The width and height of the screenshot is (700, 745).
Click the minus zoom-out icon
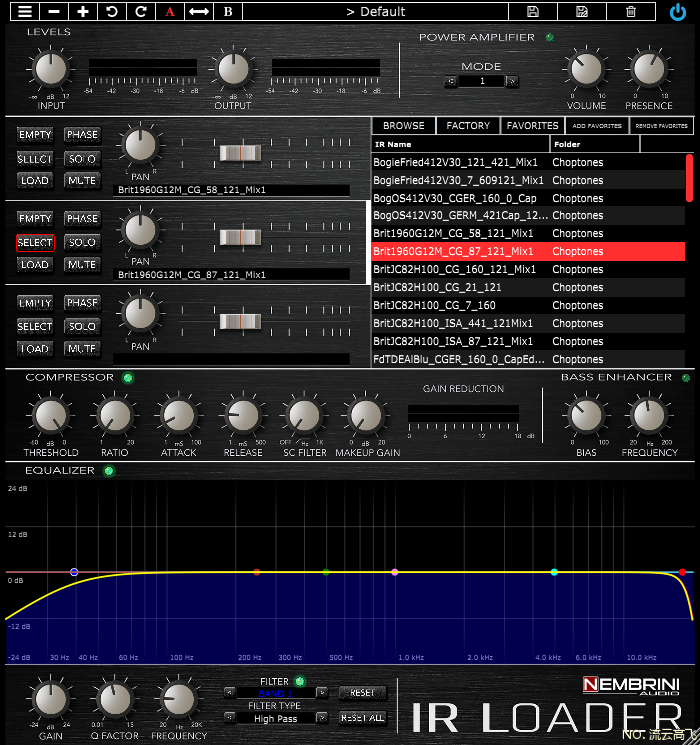(x=54, y=11)
